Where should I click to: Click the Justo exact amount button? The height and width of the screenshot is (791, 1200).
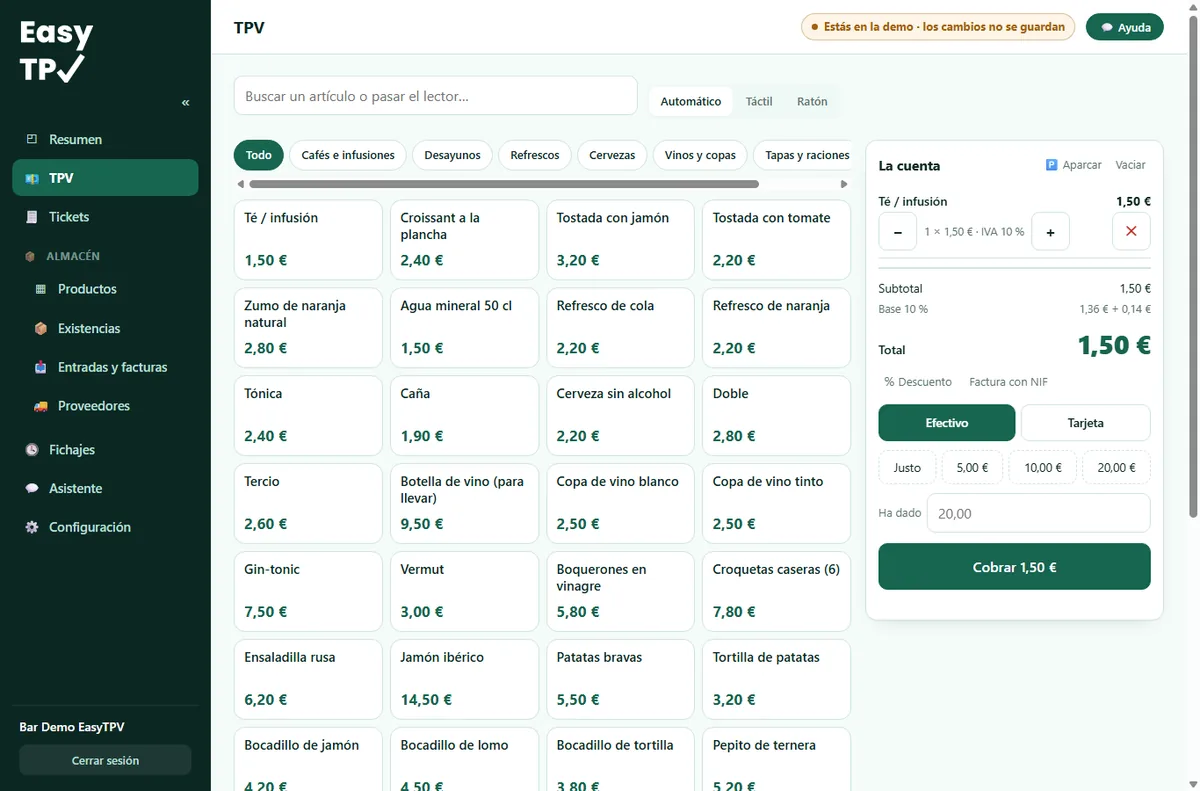coord(907,467)
